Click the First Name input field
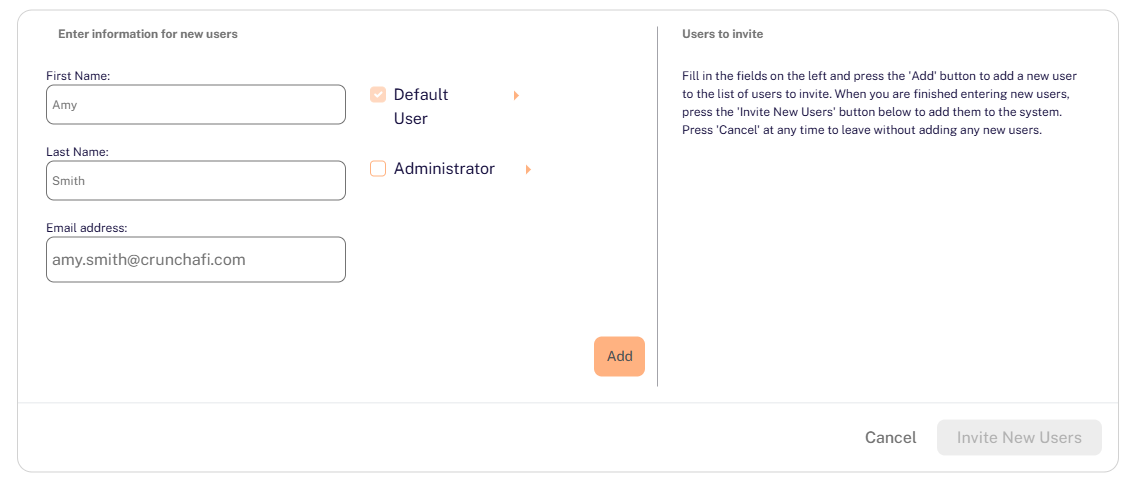Screen dimensions: 1134x482 196,104
